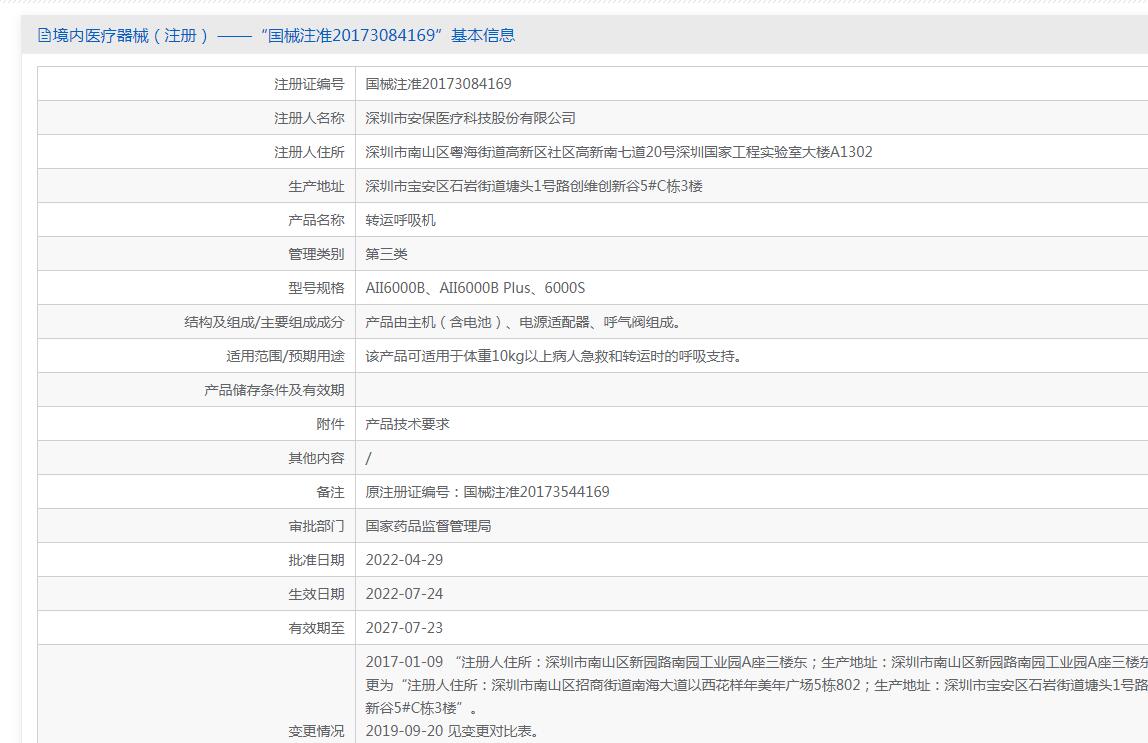Select the label 附件

[330, 424]
